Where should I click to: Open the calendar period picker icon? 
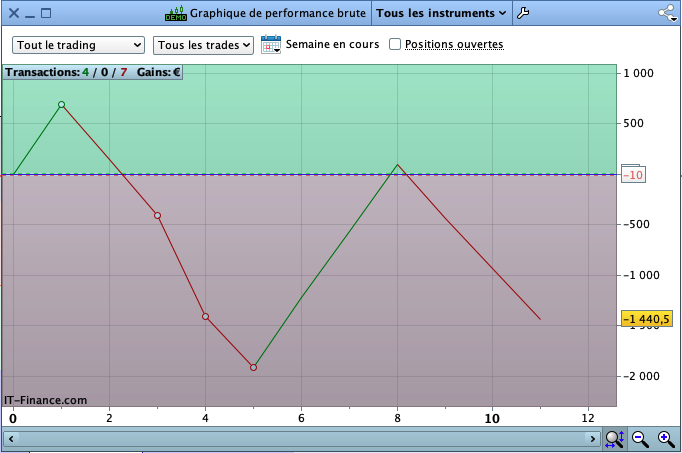[271, 44]
